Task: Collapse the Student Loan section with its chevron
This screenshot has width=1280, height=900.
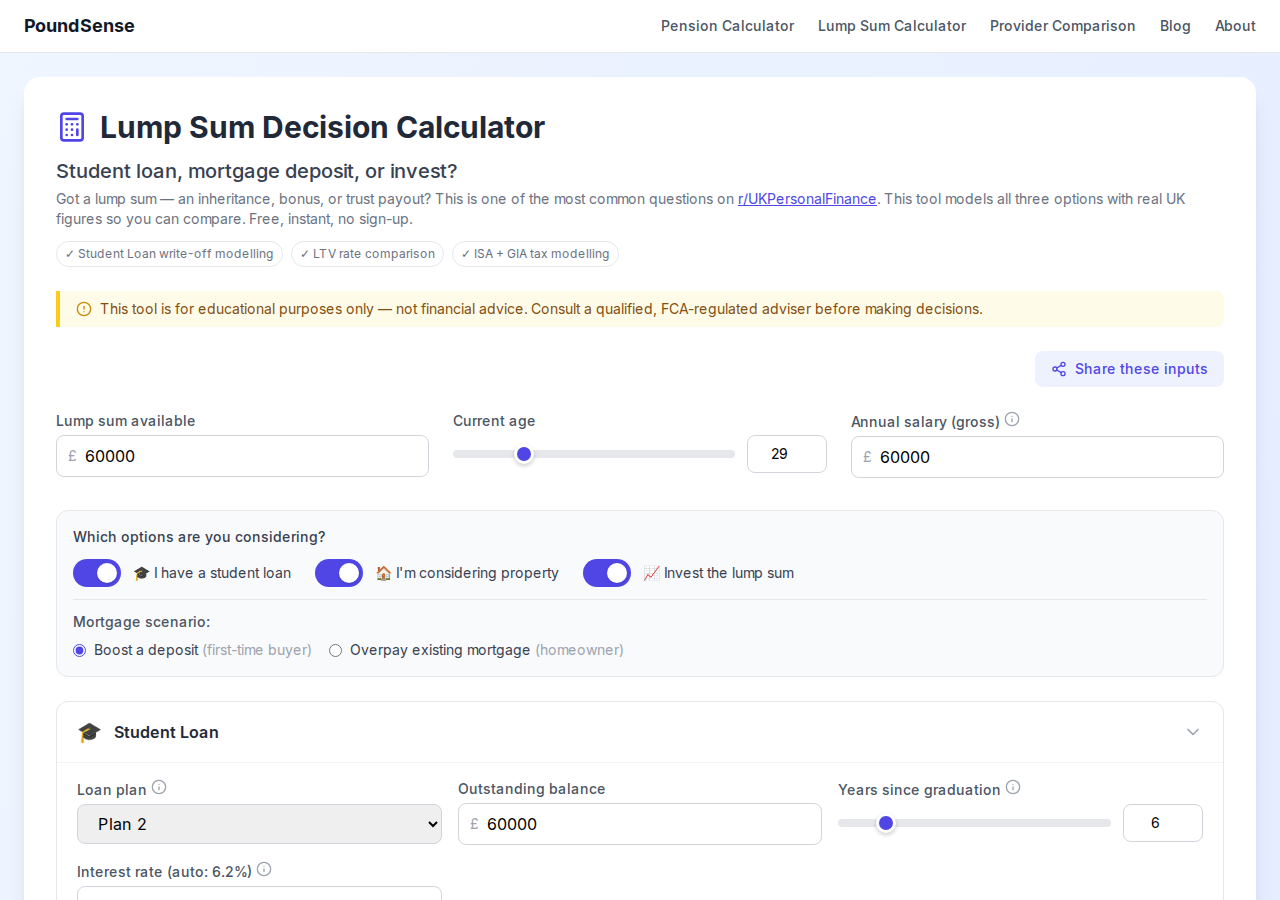Action: (1192, 731)
